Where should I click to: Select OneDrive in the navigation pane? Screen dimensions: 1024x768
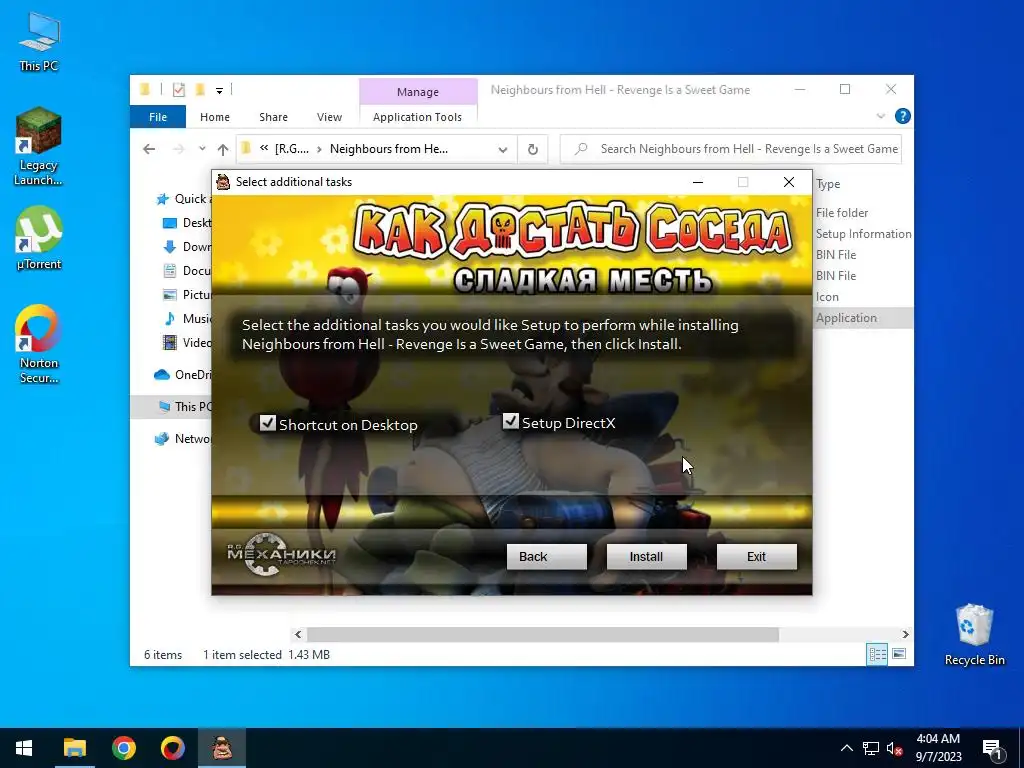pos(182,374)
